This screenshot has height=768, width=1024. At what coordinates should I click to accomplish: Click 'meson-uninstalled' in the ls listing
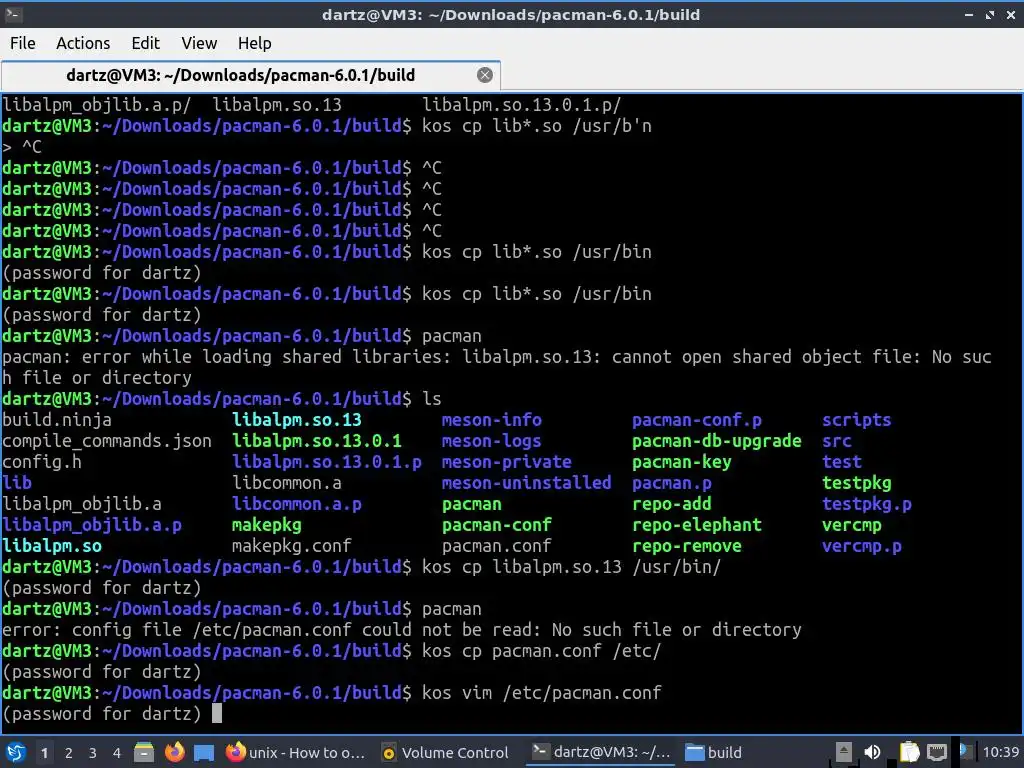point(526,483)
